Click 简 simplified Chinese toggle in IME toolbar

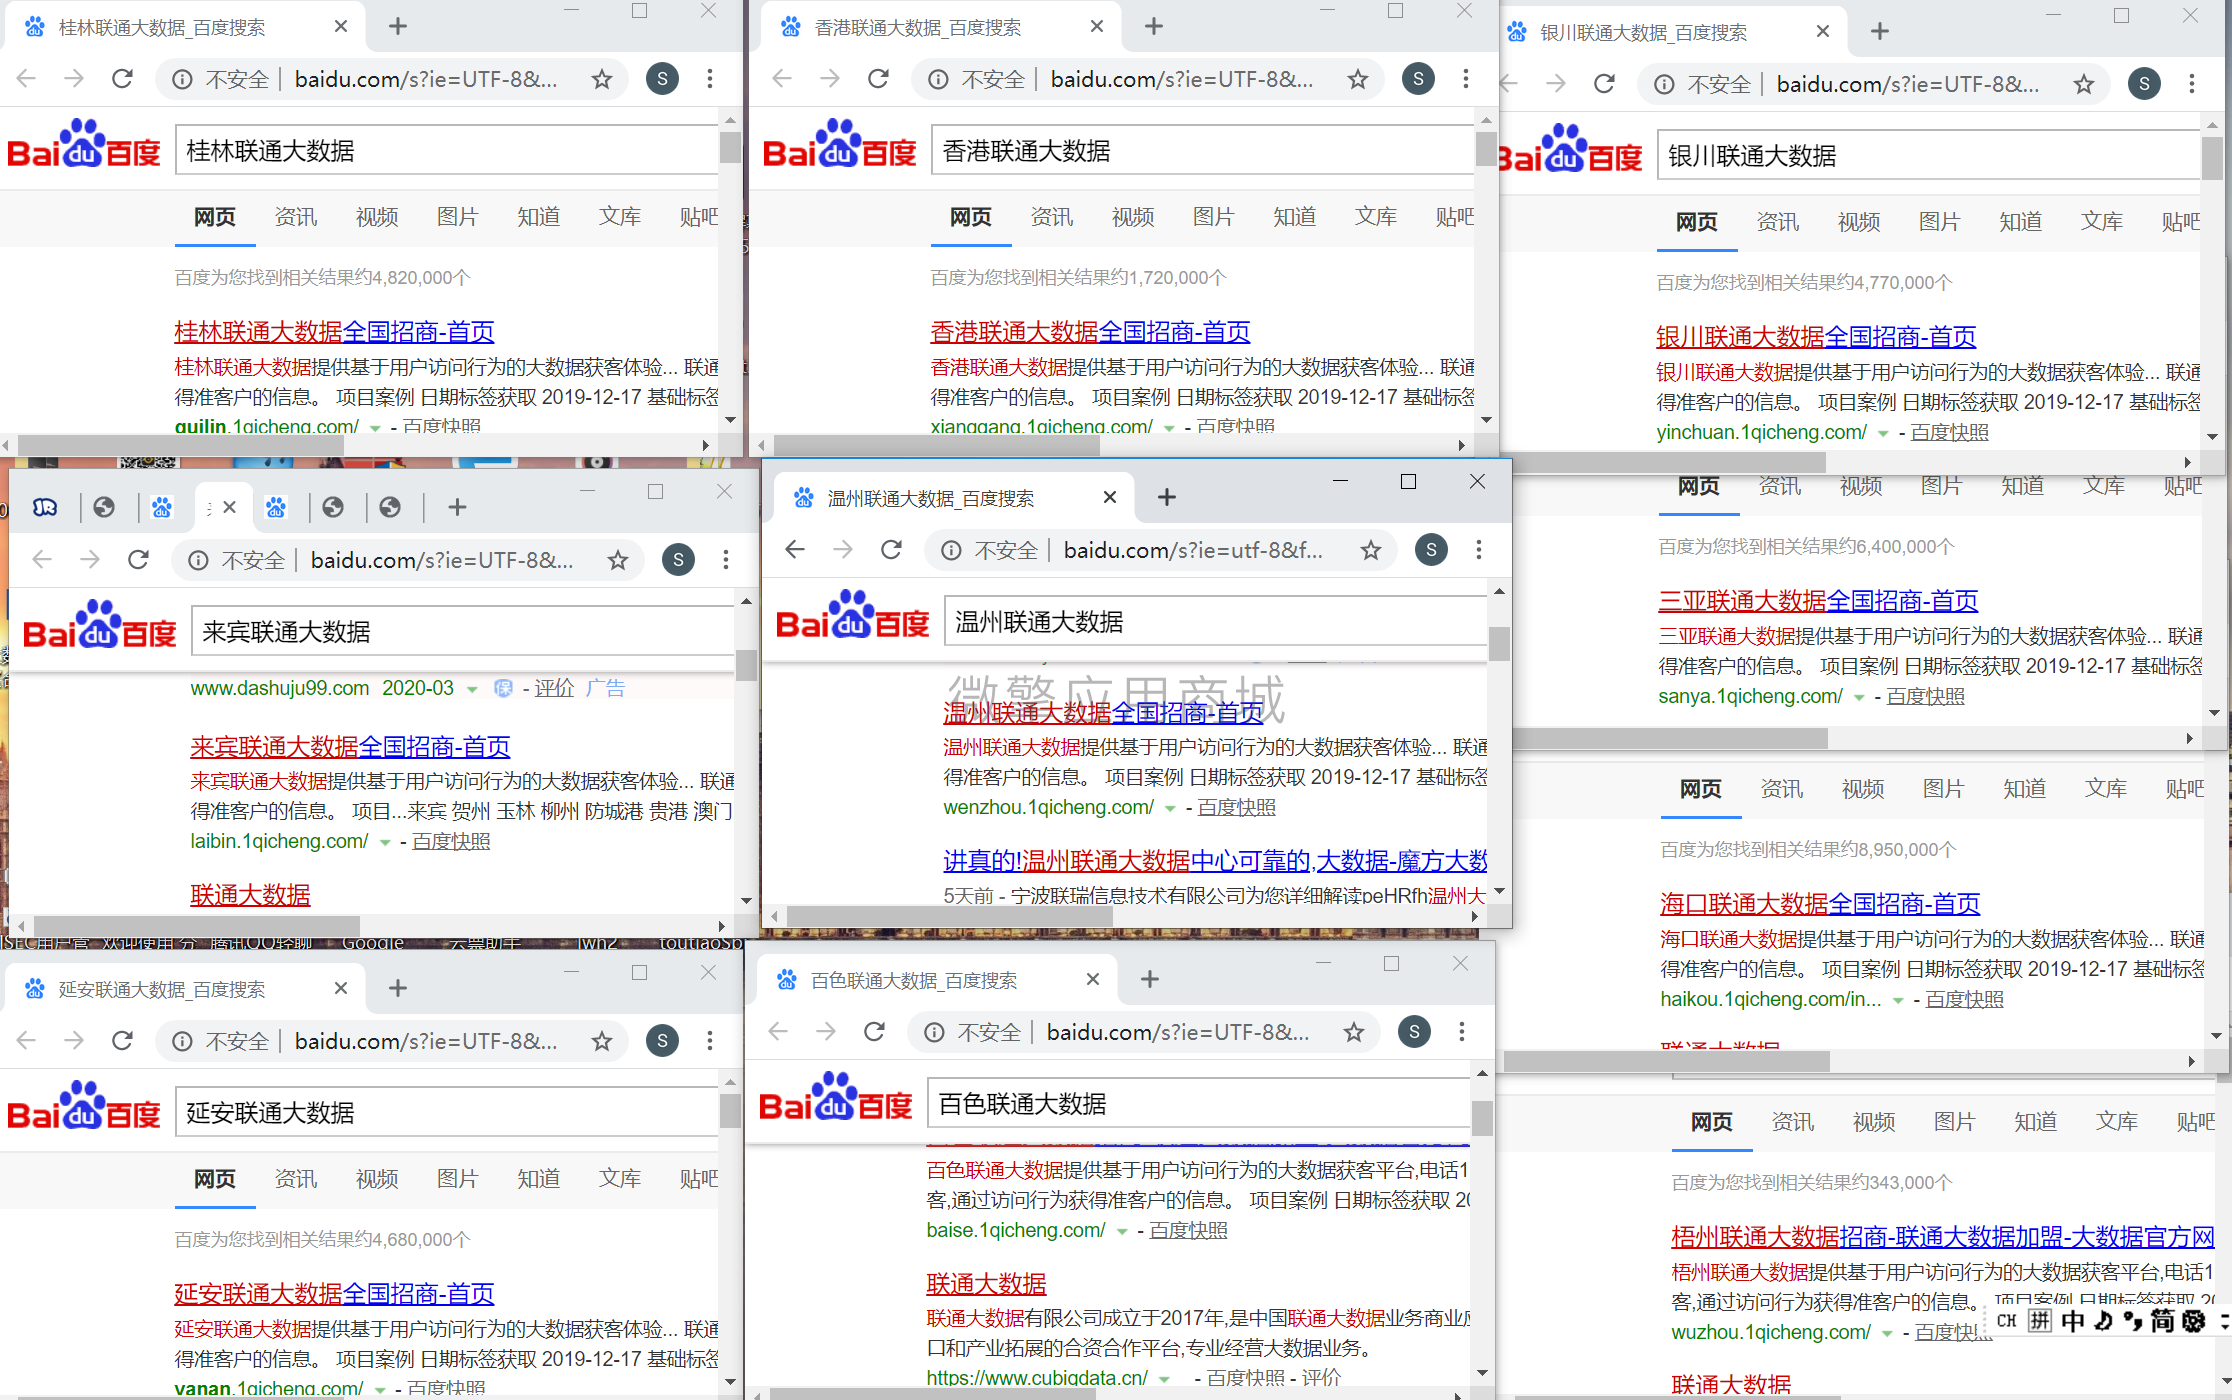pyautogui.click(x=2162, y=1321)
